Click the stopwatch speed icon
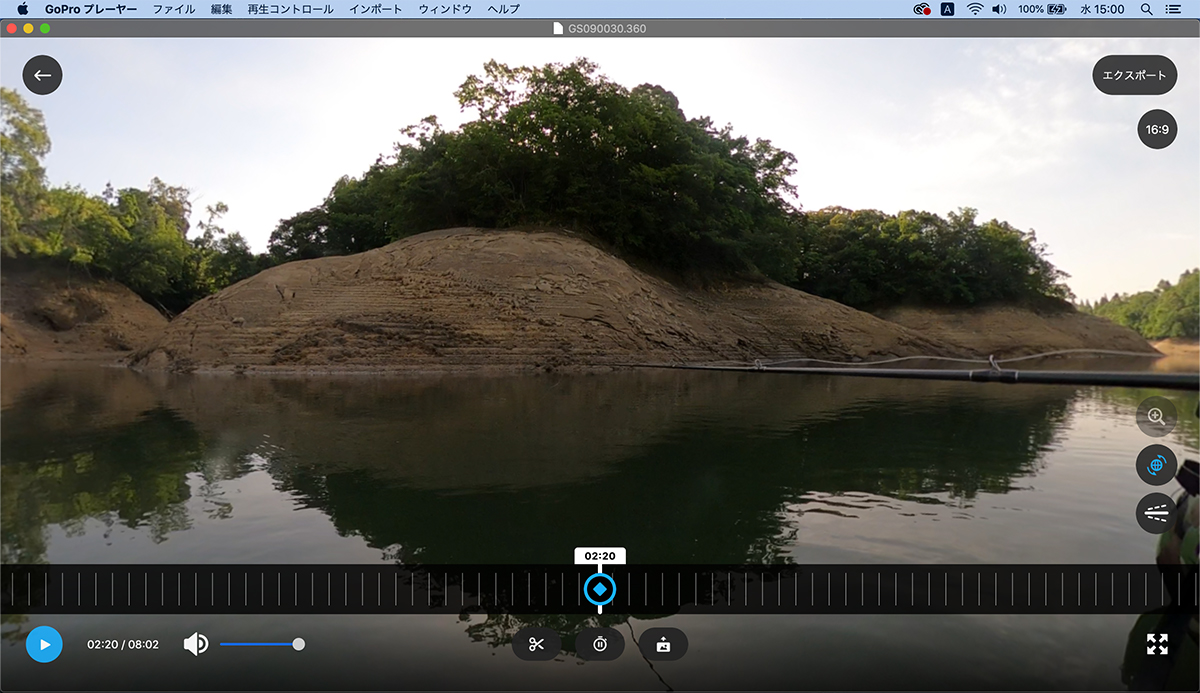The width and height of the screenshot is (1200, 693). pos(600,644)
